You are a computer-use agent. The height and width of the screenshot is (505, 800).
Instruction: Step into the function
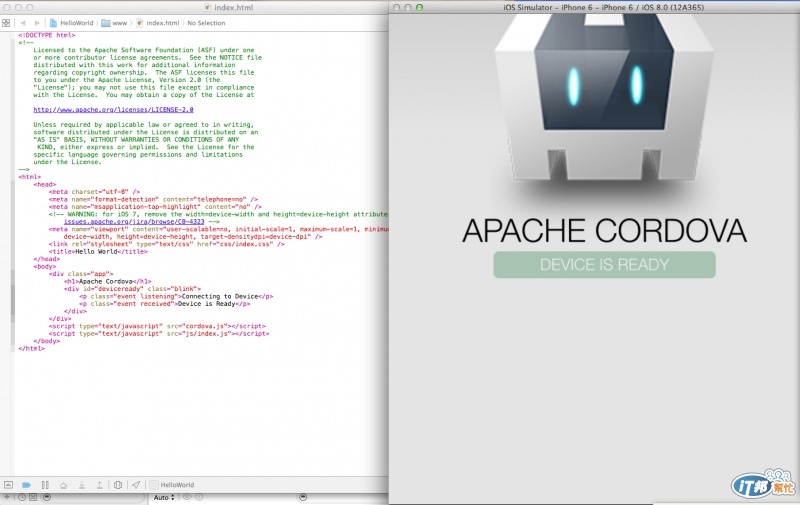pos(82,485)
